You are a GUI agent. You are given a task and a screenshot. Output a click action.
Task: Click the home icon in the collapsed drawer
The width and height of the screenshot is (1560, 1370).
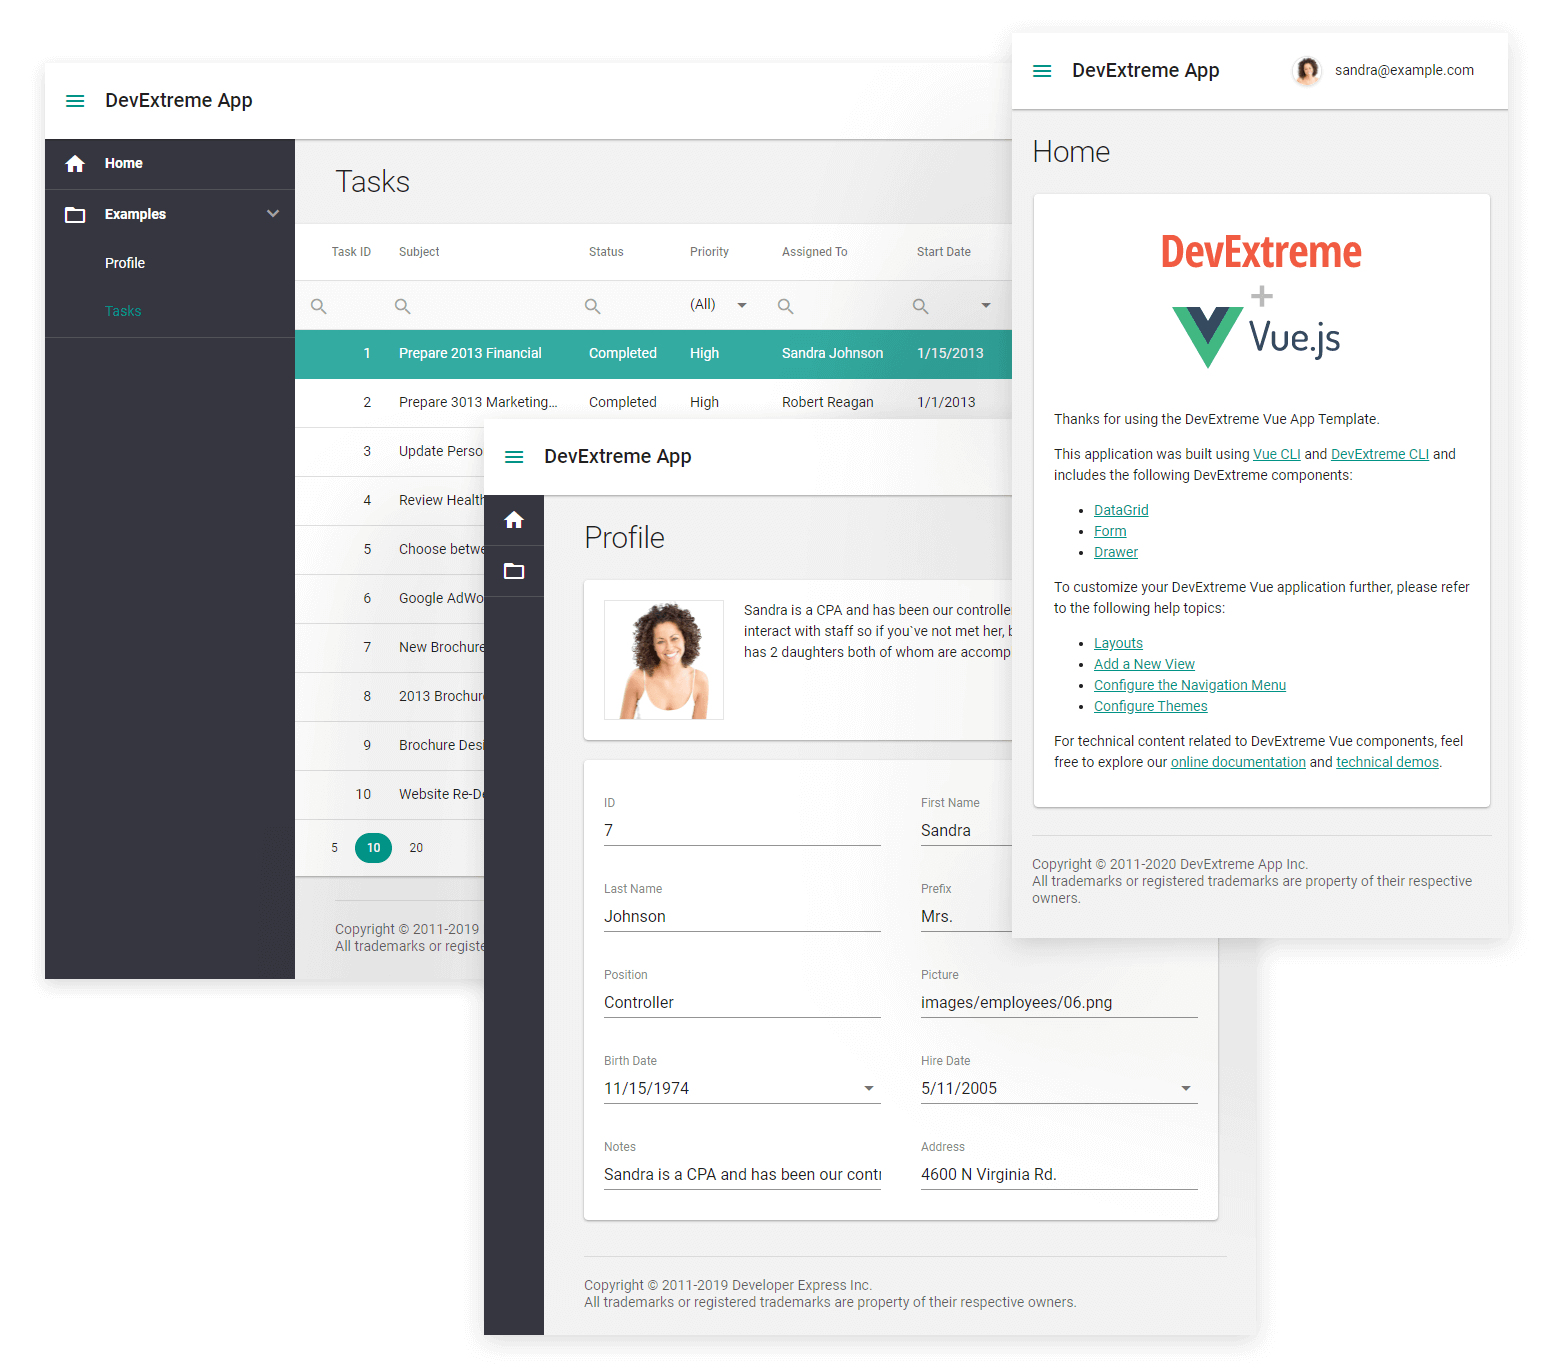pos(514,519)
